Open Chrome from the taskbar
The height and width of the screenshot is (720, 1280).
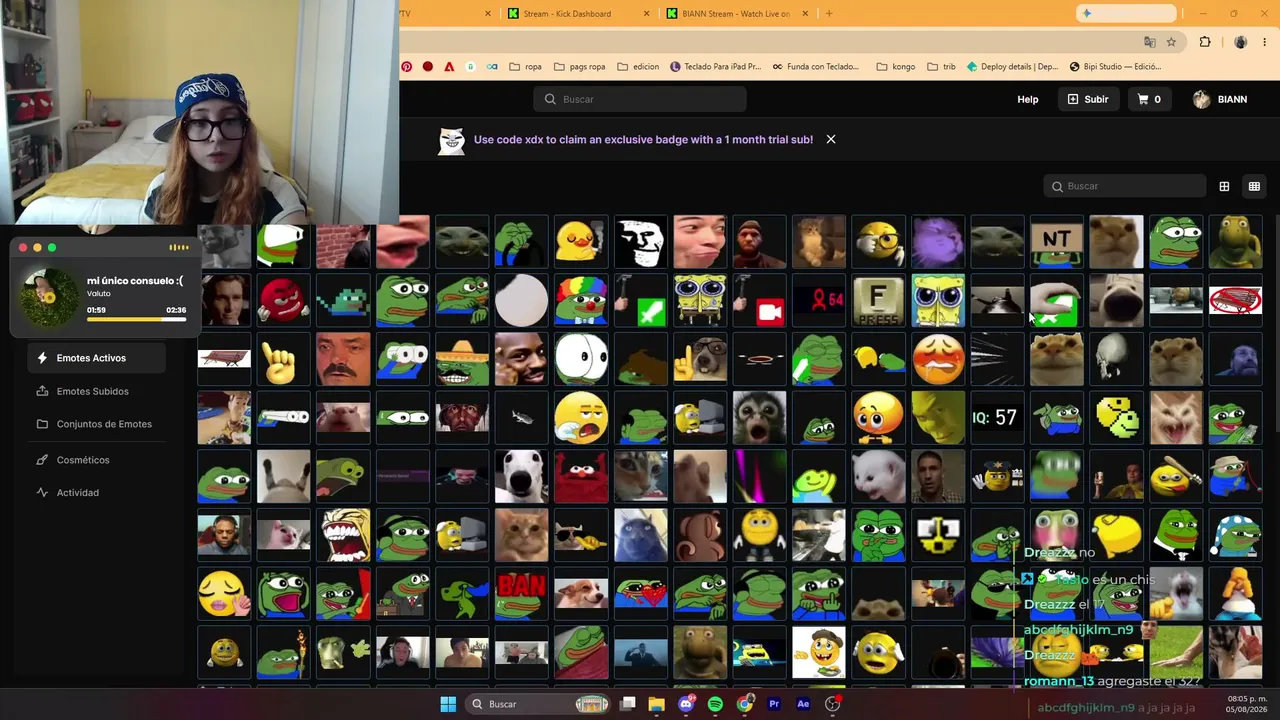click(x=745, y=704)
